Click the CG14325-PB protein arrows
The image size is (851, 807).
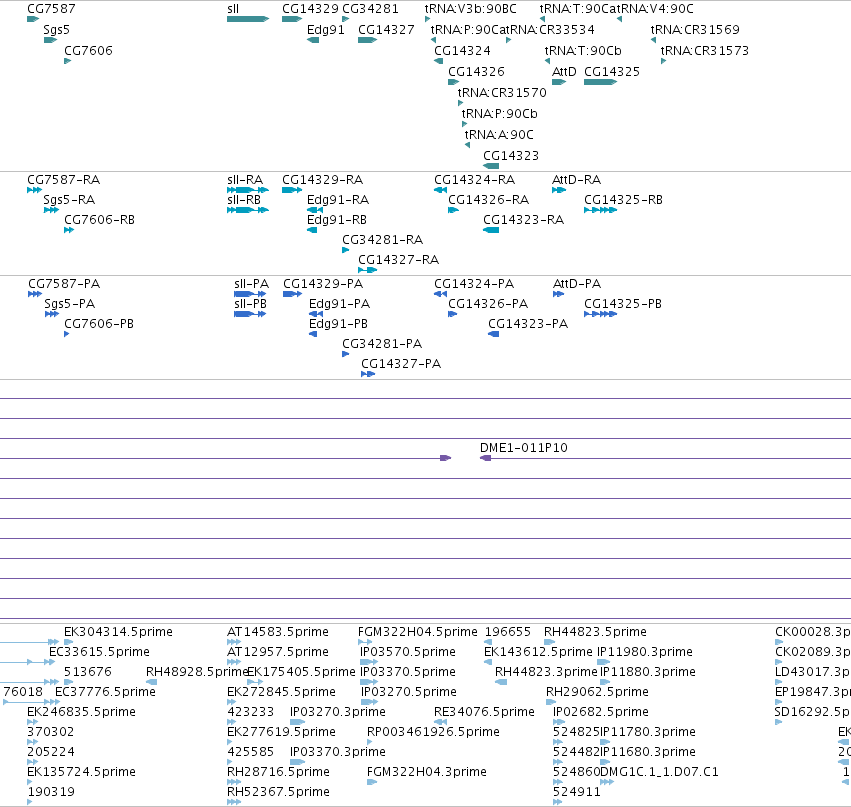600,314
